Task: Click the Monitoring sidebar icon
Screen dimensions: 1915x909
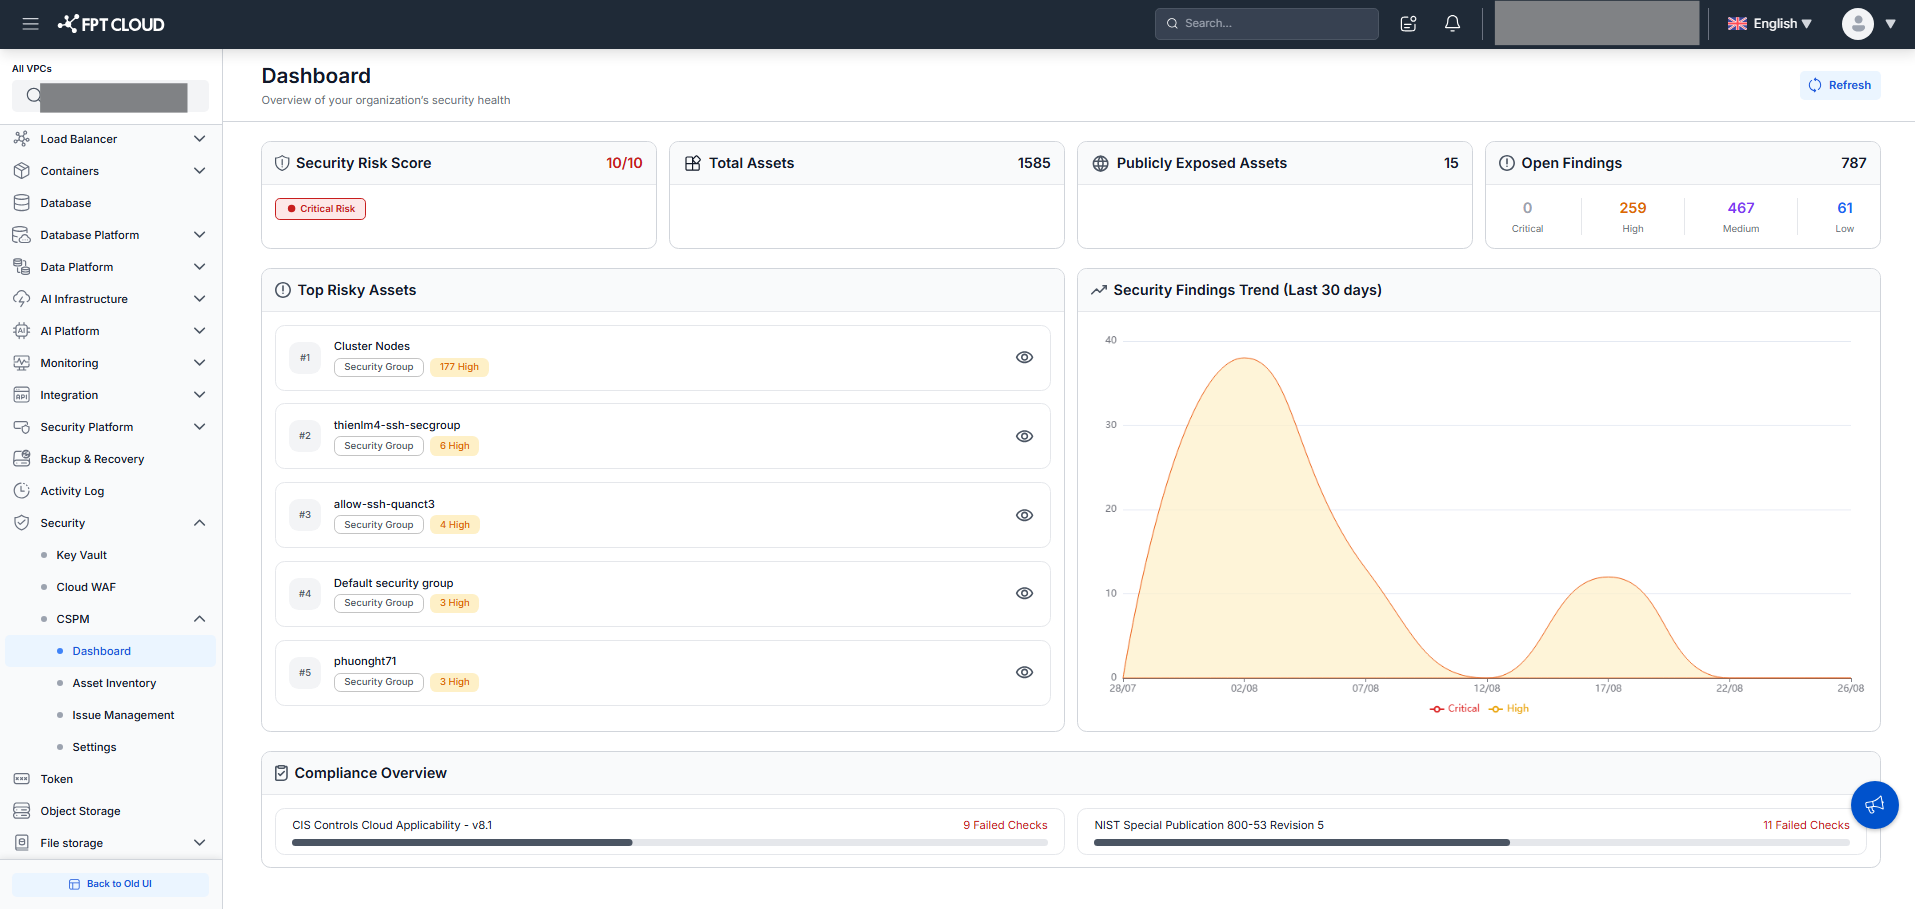Action: tap(21, 363)
